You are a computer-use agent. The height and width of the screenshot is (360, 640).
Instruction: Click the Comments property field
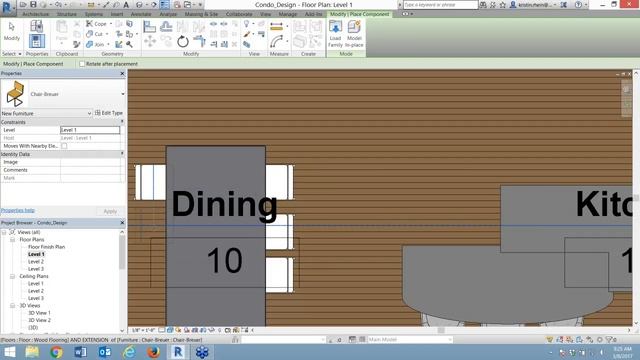coord(91,170)
